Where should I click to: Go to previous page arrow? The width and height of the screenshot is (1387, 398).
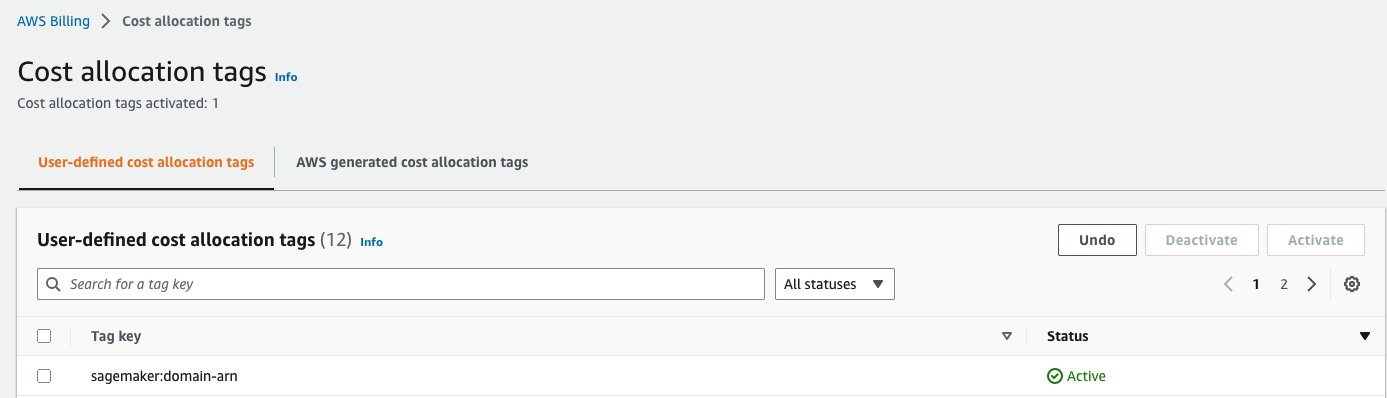(x=1228, y=284)
